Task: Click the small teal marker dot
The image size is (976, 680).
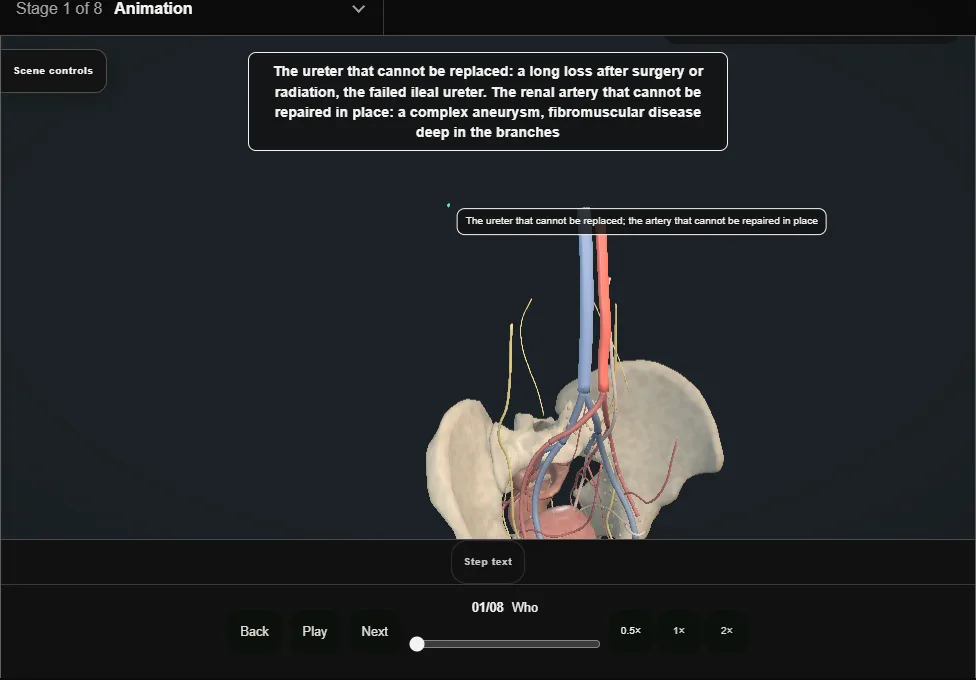Action: pyautogui.click(x=448, y=205)
